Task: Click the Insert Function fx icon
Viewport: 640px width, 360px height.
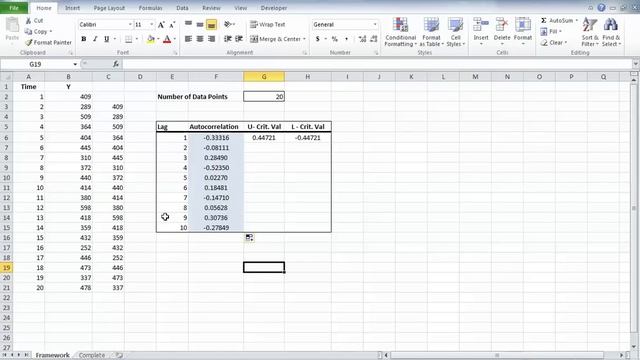Action: (x=116, y=64)
